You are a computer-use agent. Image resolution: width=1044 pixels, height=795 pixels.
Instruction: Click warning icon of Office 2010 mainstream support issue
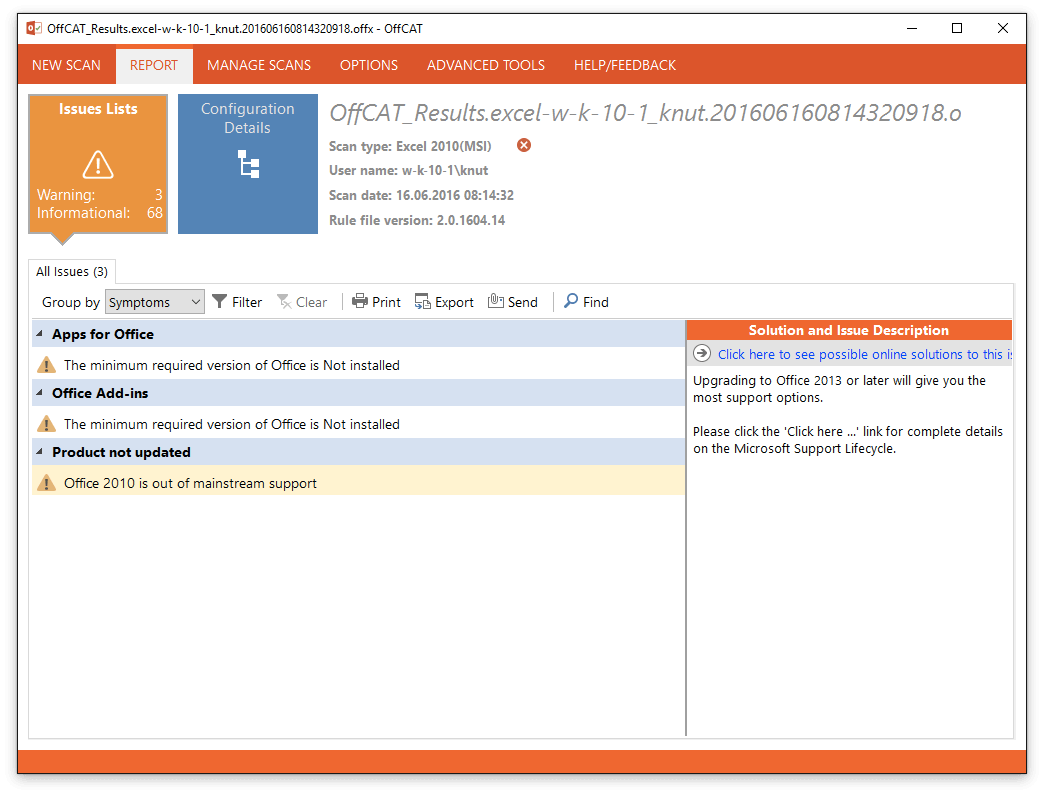[46, 483]
